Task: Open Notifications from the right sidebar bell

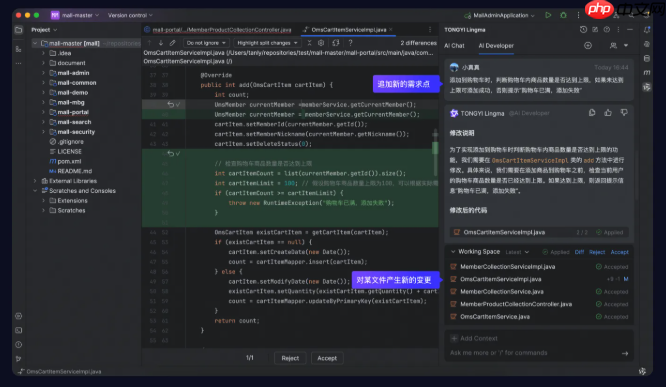Action: click(x=646, y=30)
